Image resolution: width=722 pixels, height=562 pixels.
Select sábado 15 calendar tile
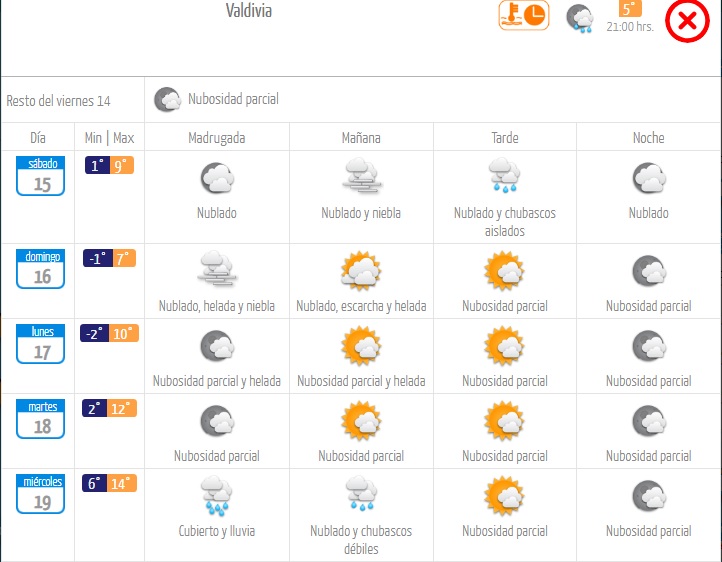41,176
